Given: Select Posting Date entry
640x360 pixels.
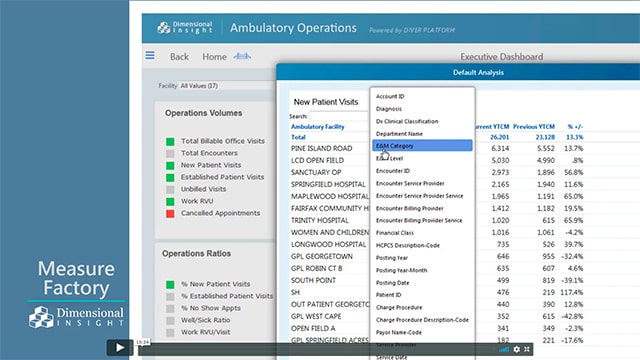Looking at the screenshot, I should (x=392, y=282).
